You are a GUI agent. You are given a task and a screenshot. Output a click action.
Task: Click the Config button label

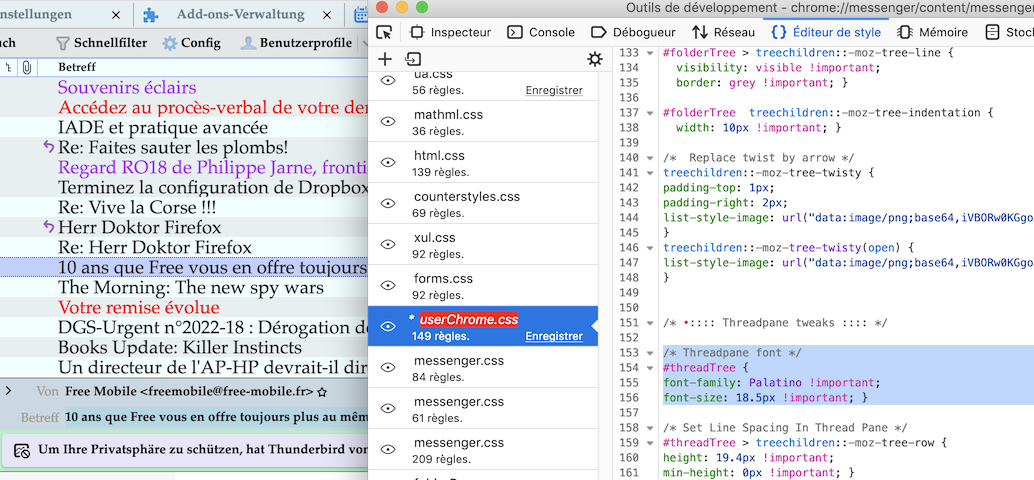pyautogui.click(x=200, y=44)
